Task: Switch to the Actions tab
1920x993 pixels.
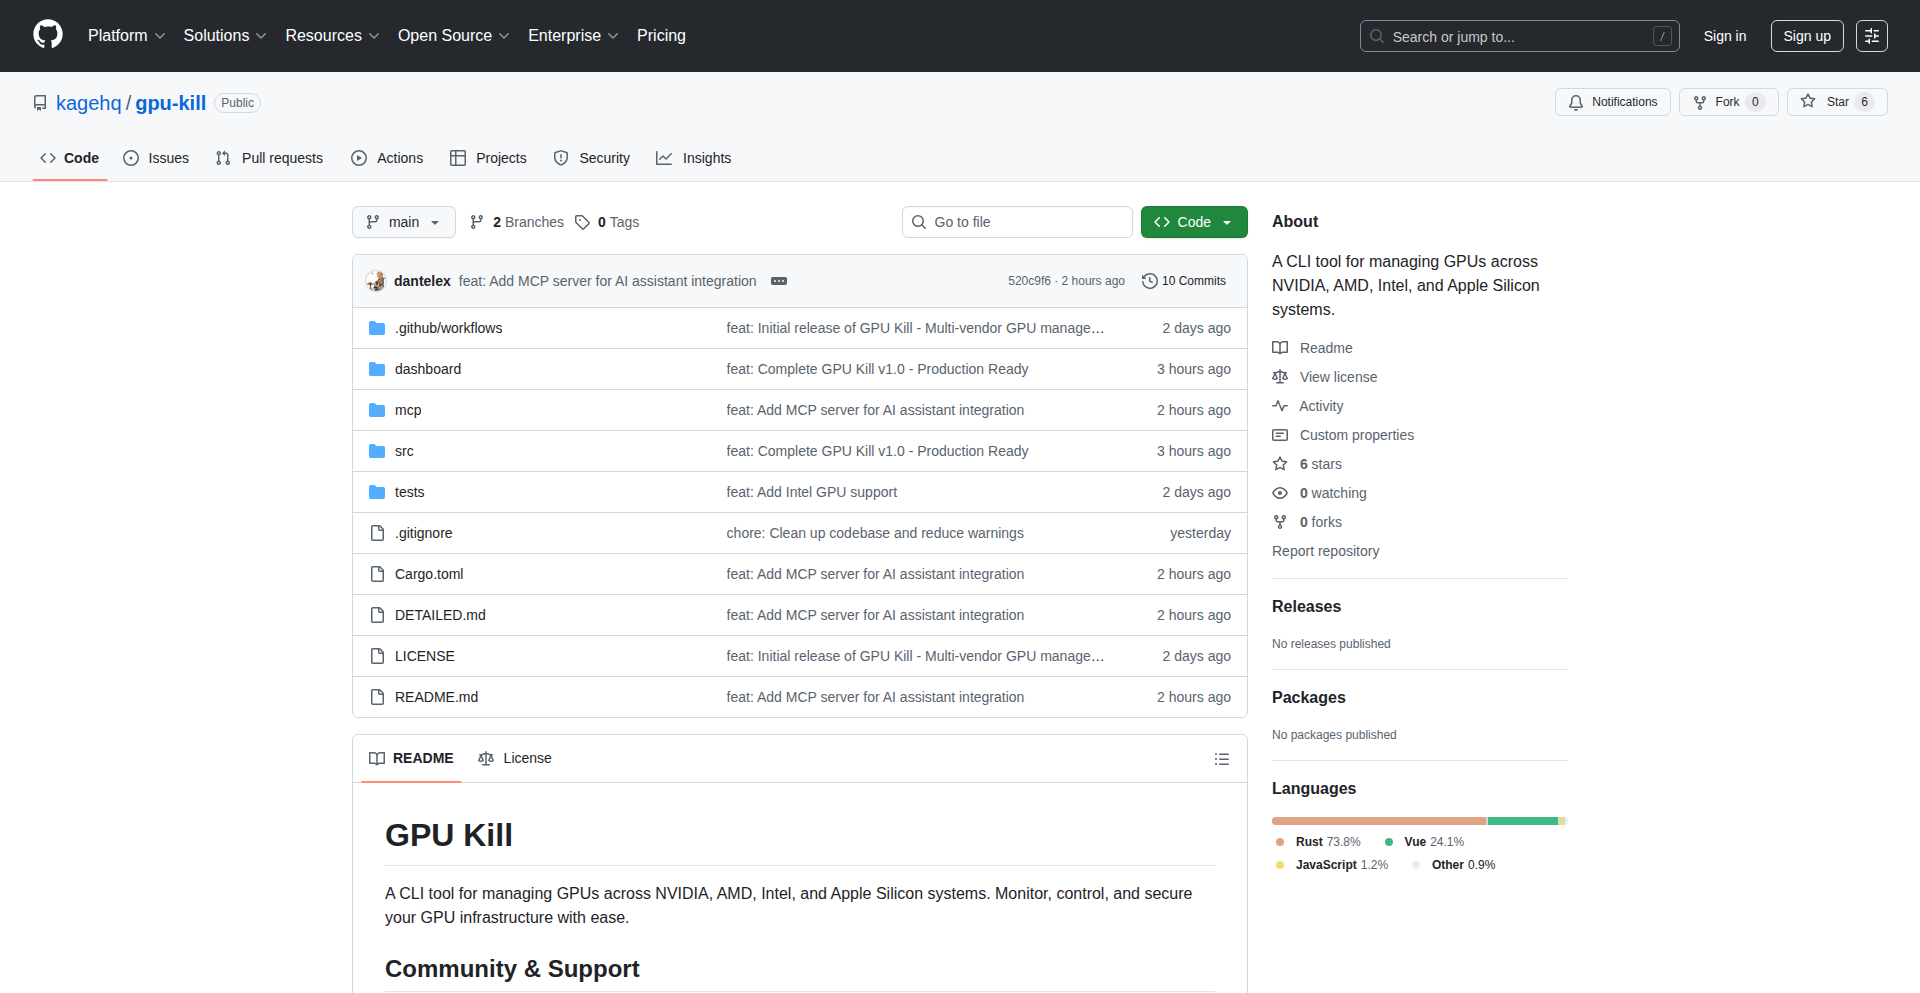Action: (x=387, y=158)
